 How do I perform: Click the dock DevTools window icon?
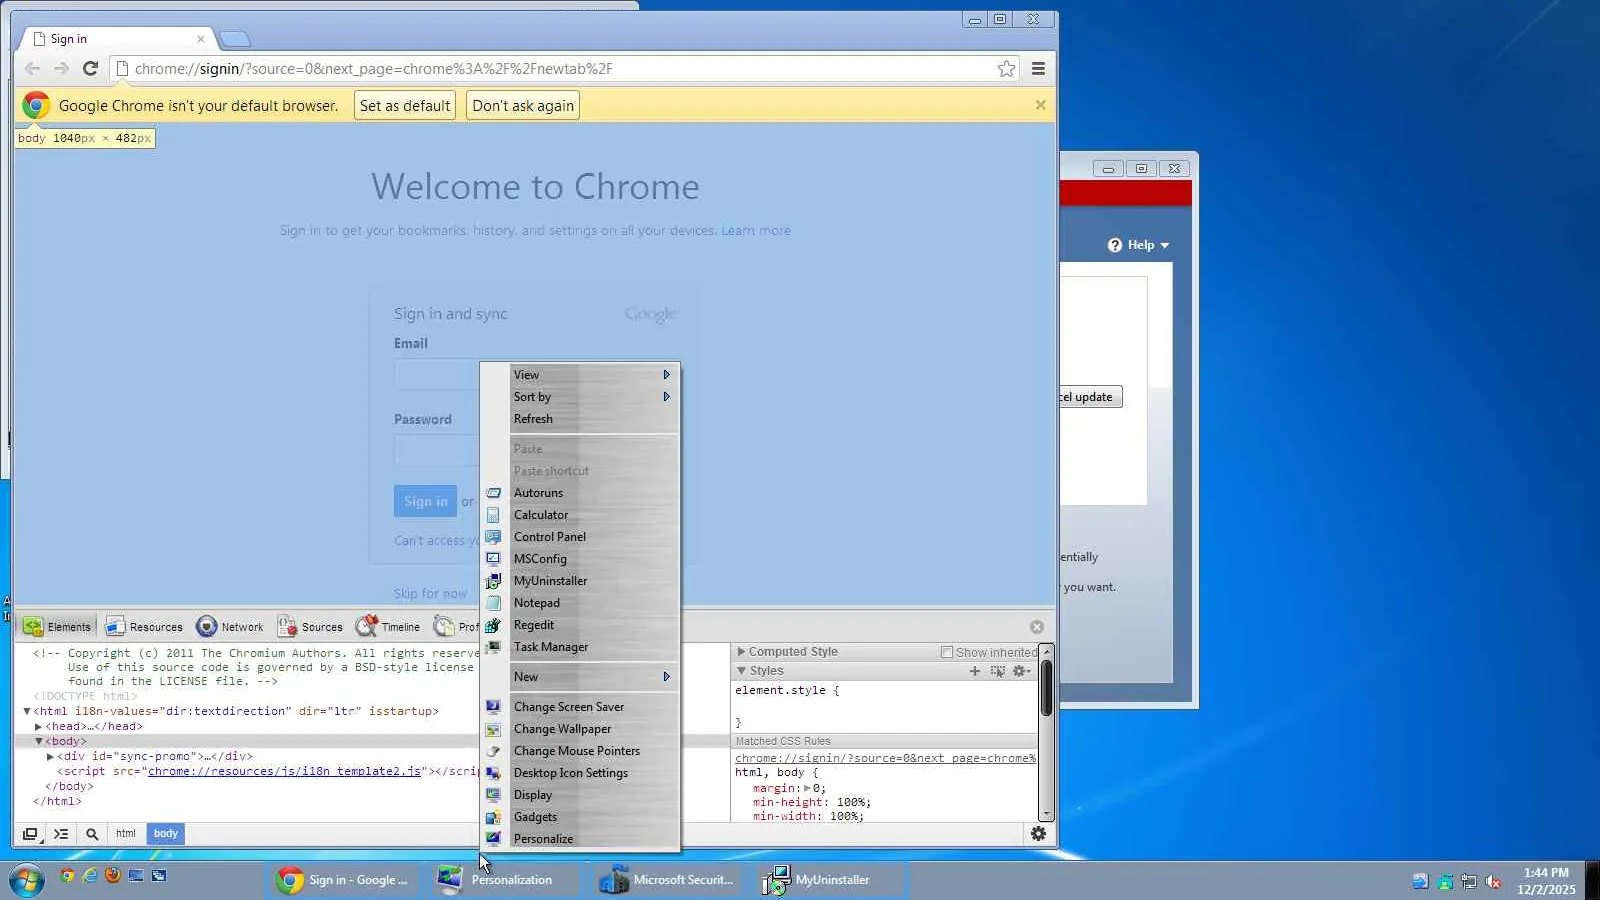pyautogui.click(x=30, y=834)
